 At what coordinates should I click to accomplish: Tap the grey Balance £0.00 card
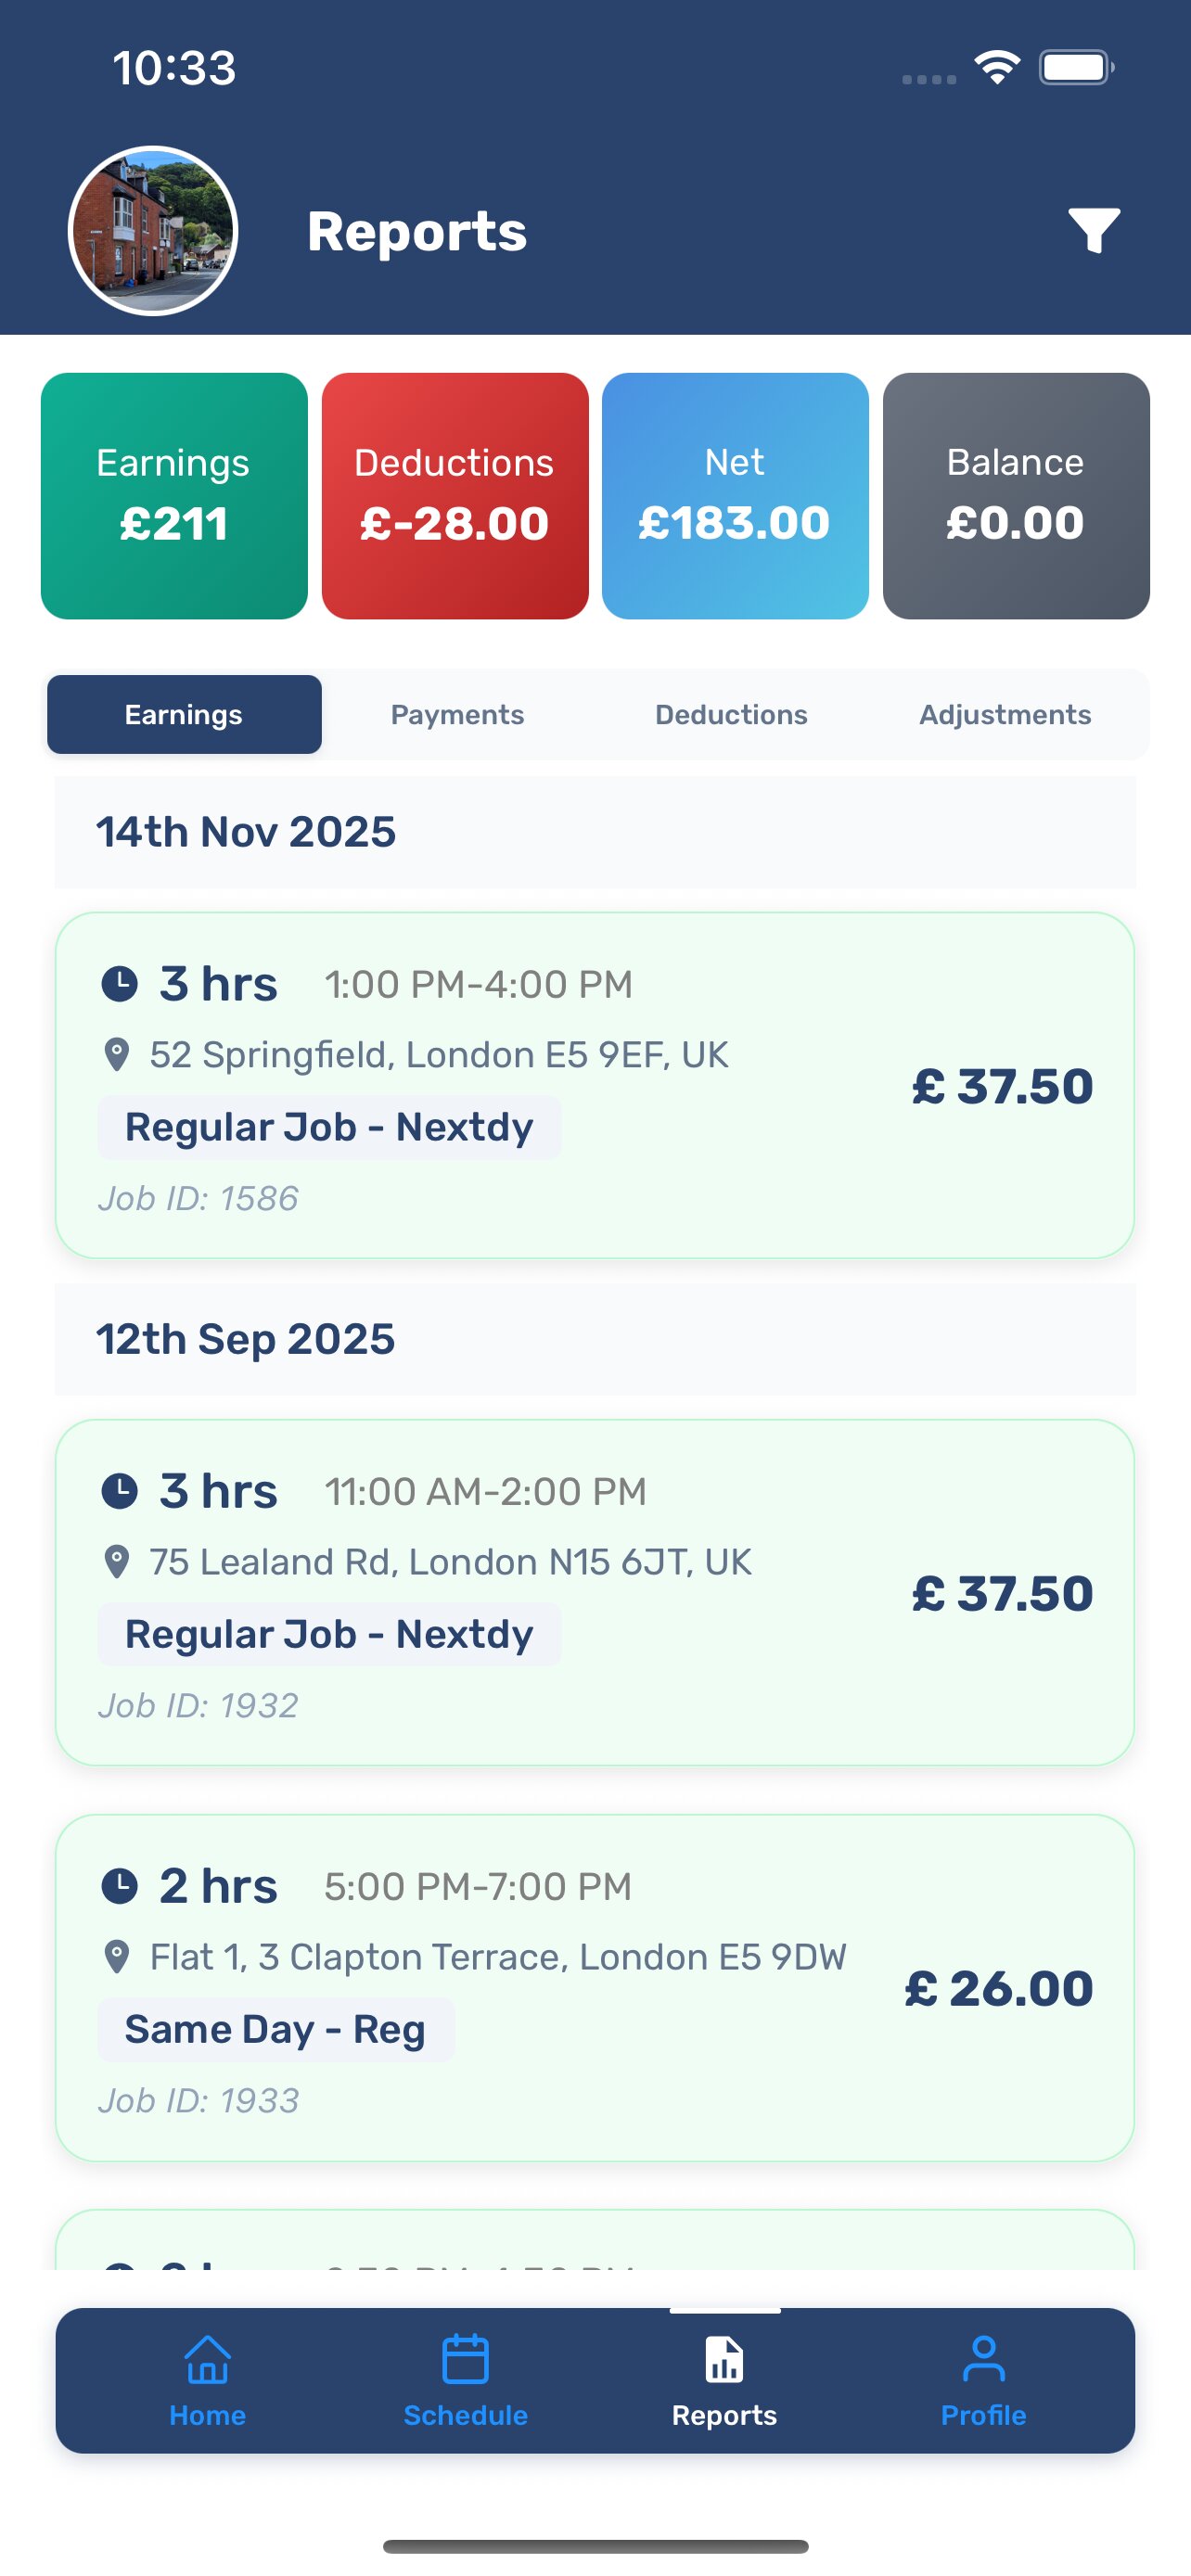pos(1016,496)
